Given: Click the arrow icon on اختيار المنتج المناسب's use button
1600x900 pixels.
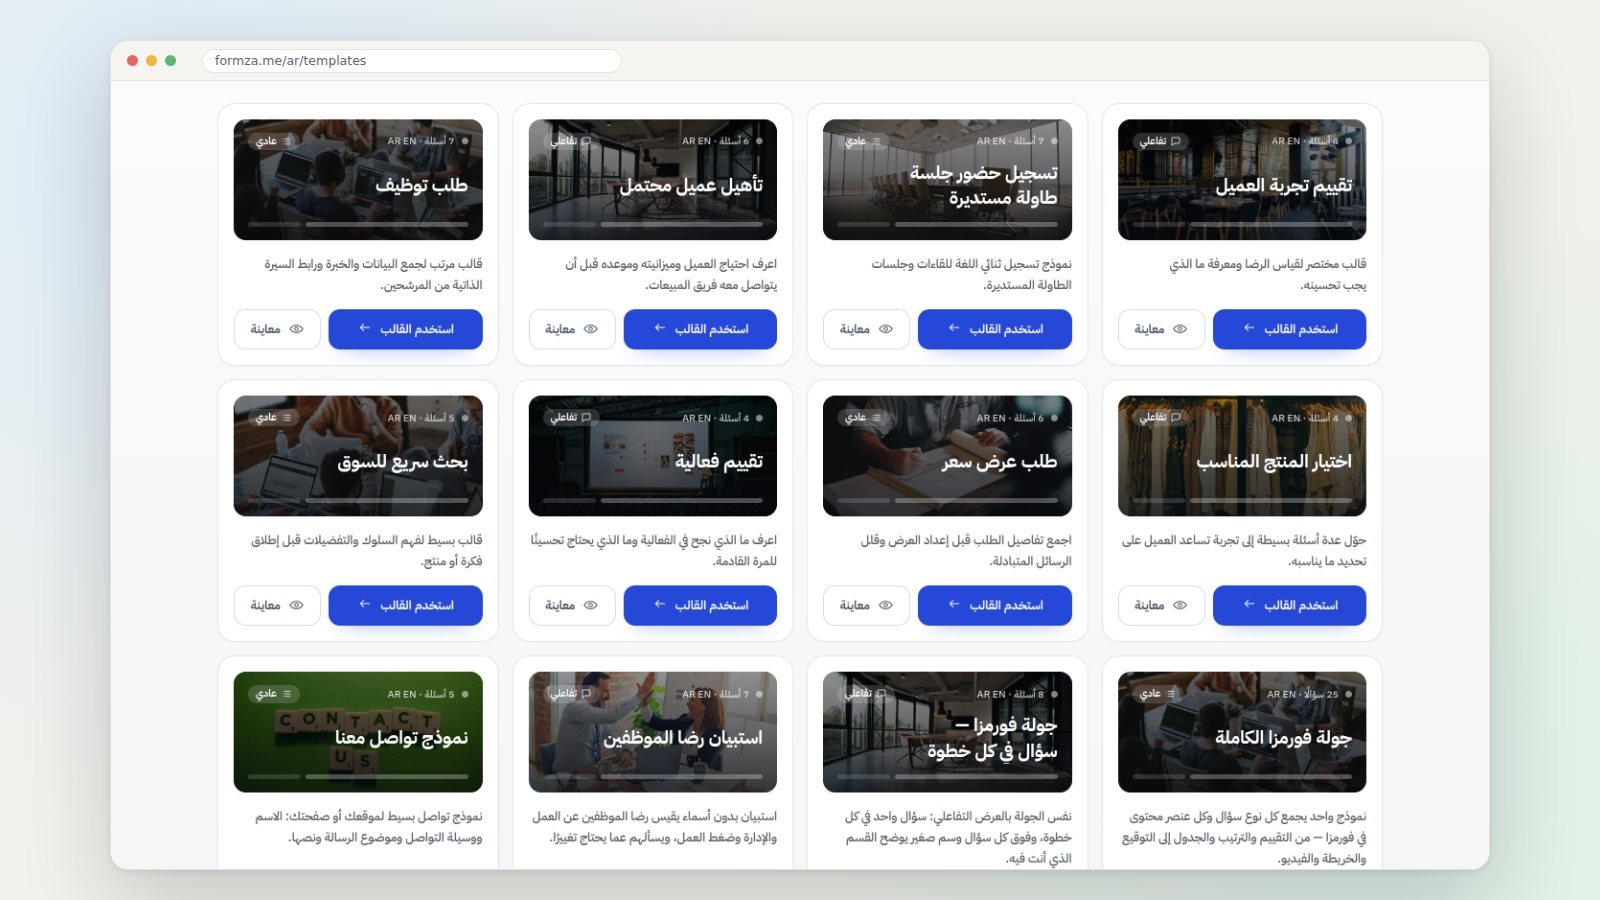Looking at the screenshot, I should 1249,604.
